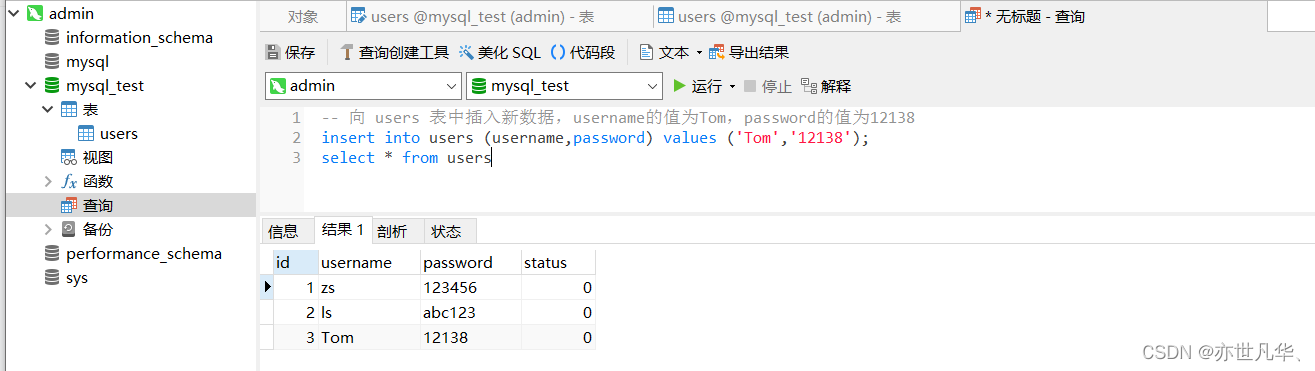Switch to the 信息 info tab
Screen dimensions: 1315x371
click(283, 231)
